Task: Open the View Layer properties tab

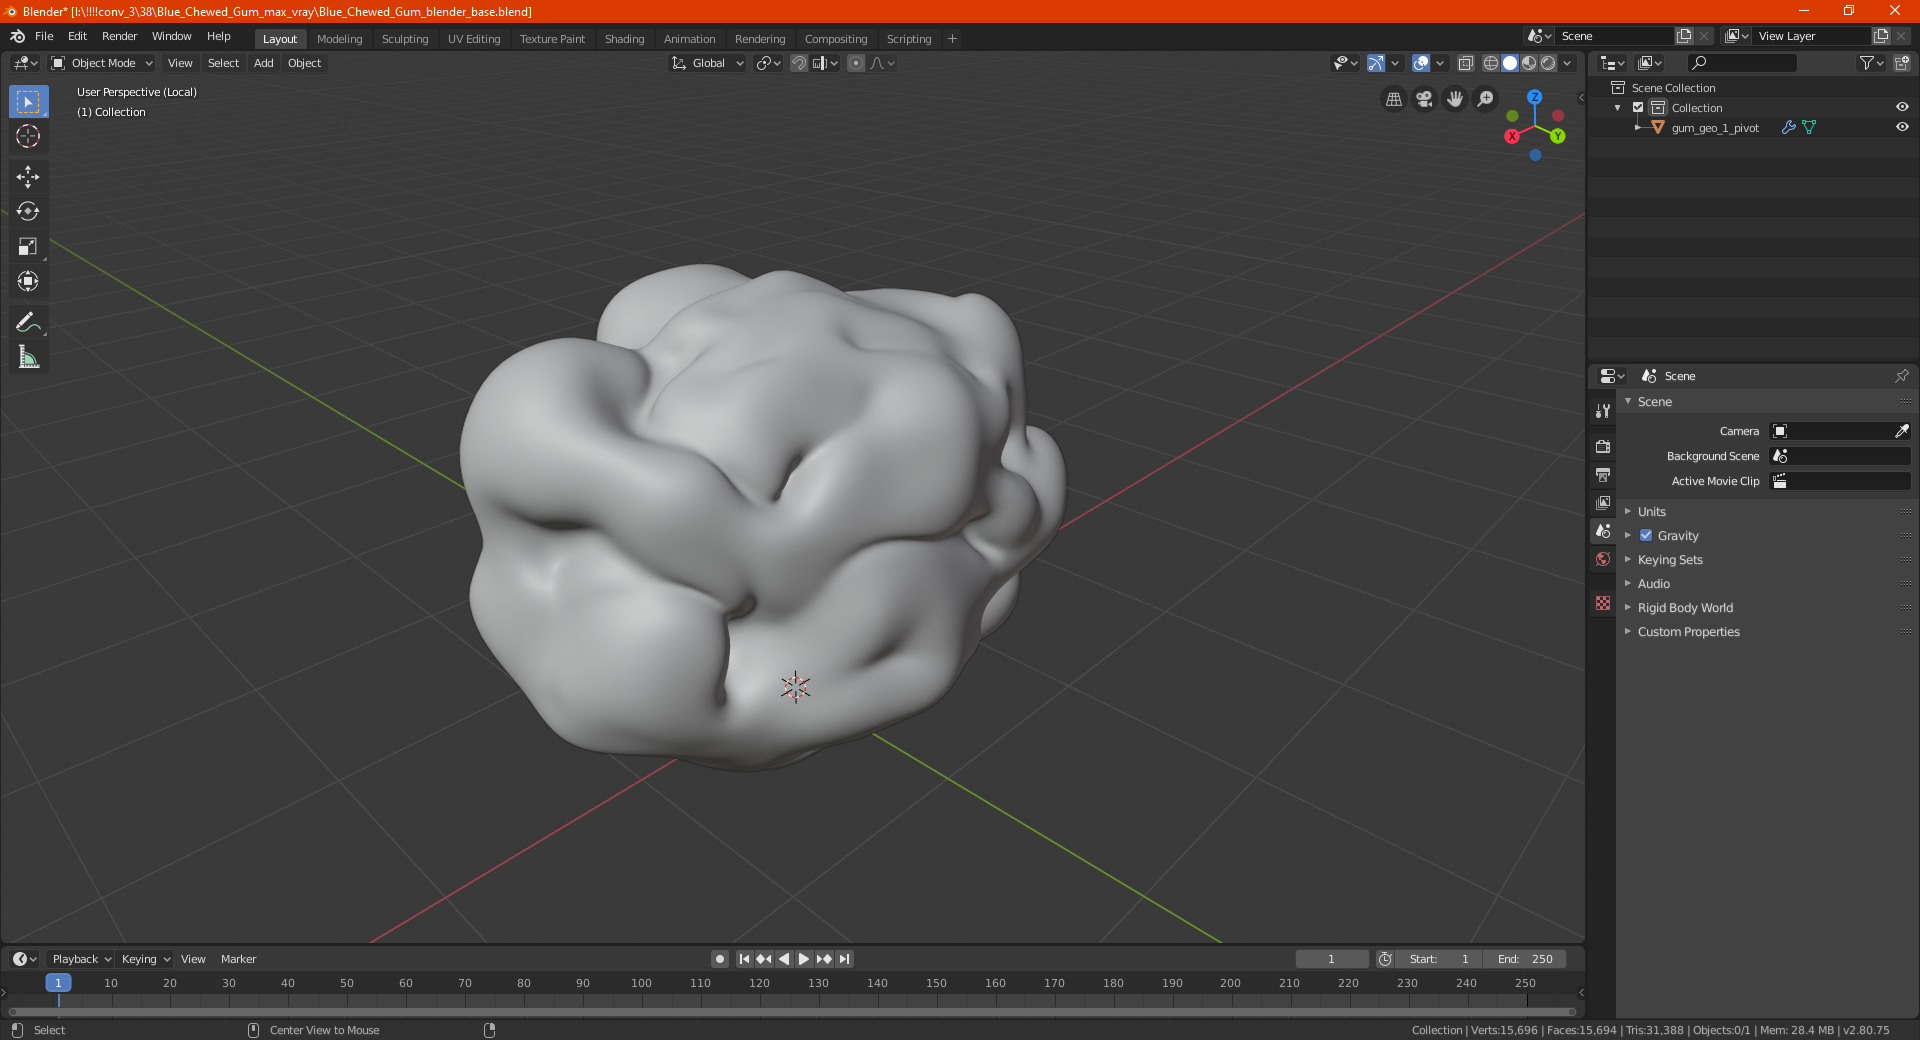Action: tap(1603, 502)
